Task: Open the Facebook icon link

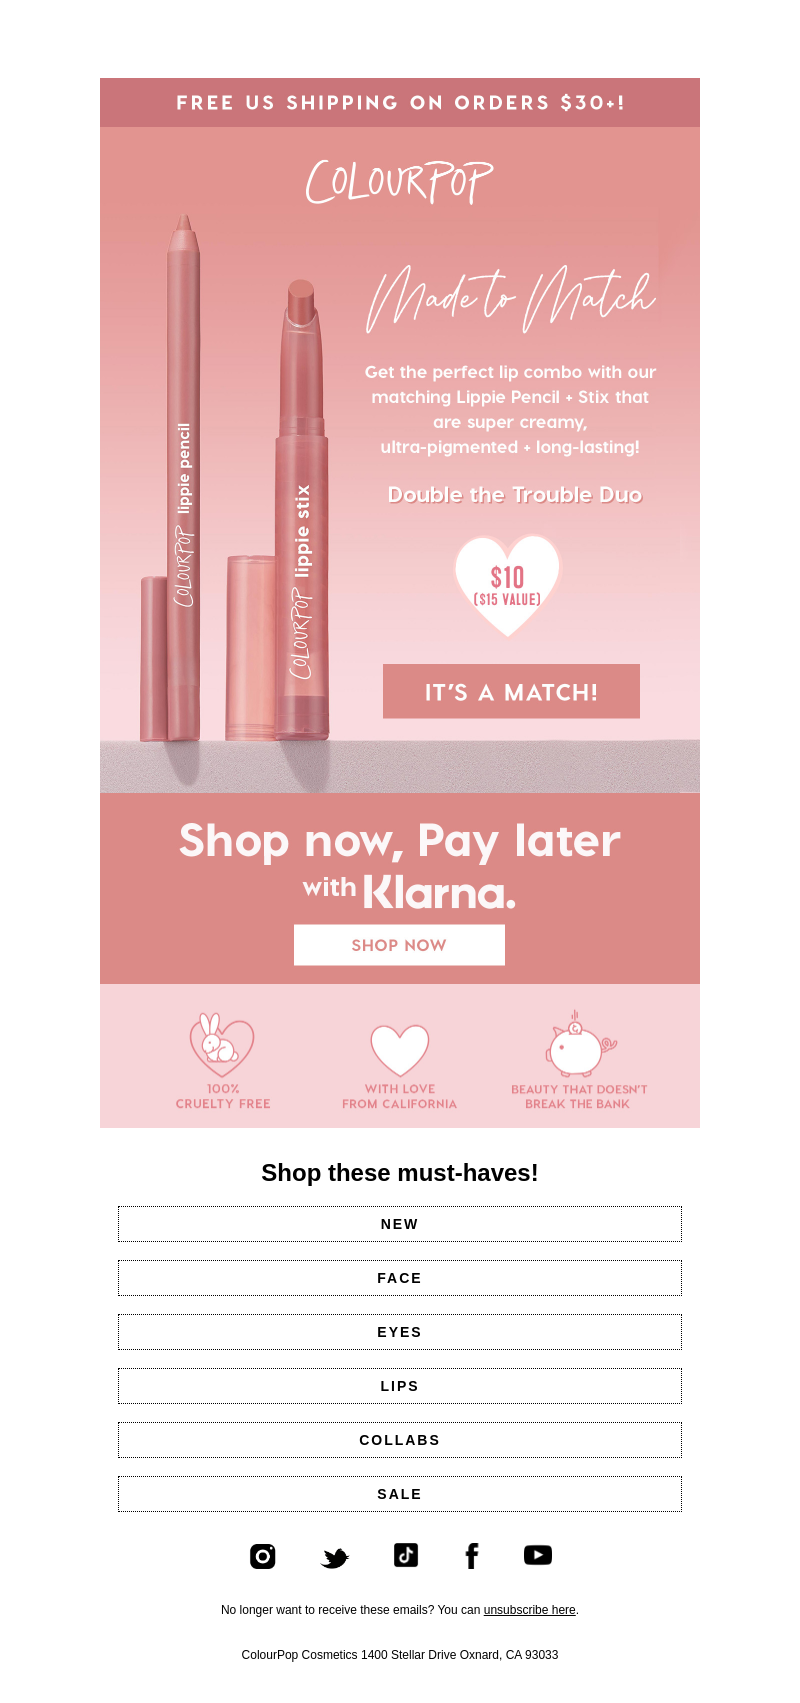Action: 472,1556
